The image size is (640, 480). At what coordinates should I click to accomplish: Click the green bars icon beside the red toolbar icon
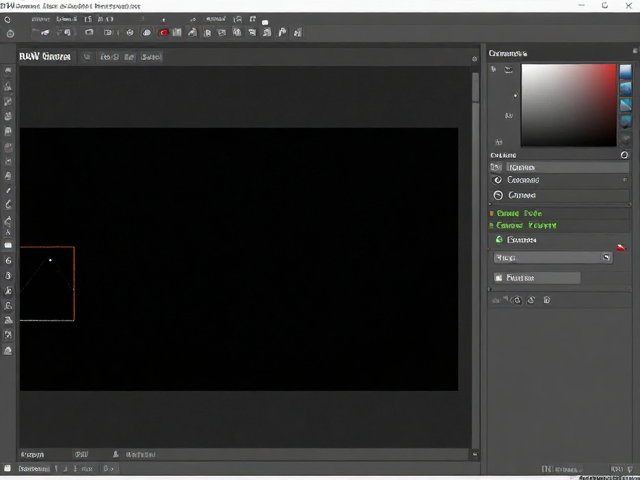pos(177,33)
